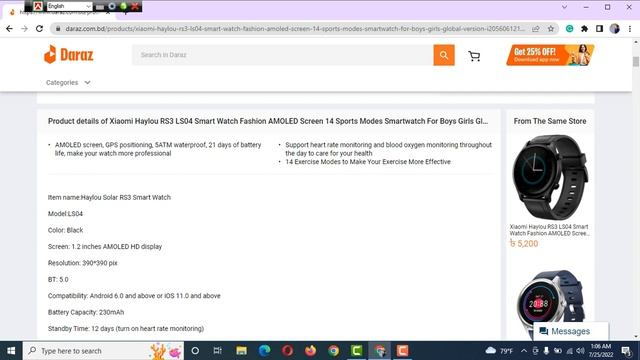Screen dimensions: 640x360
Task: Click the taskbar volume icon
Action: 580,351
